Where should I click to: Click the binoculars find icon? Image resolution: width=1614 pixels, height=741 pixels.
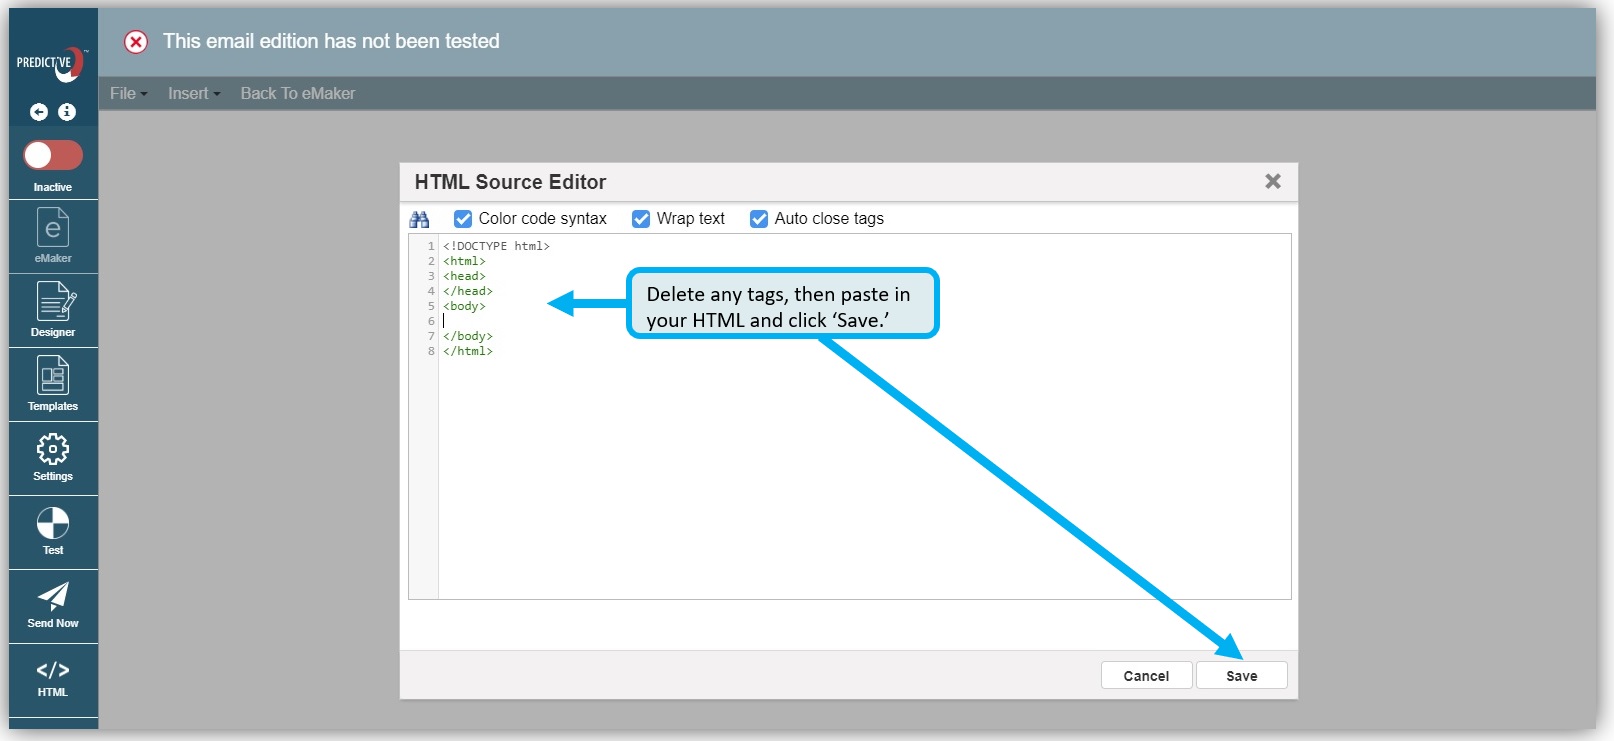click(420, 219)
